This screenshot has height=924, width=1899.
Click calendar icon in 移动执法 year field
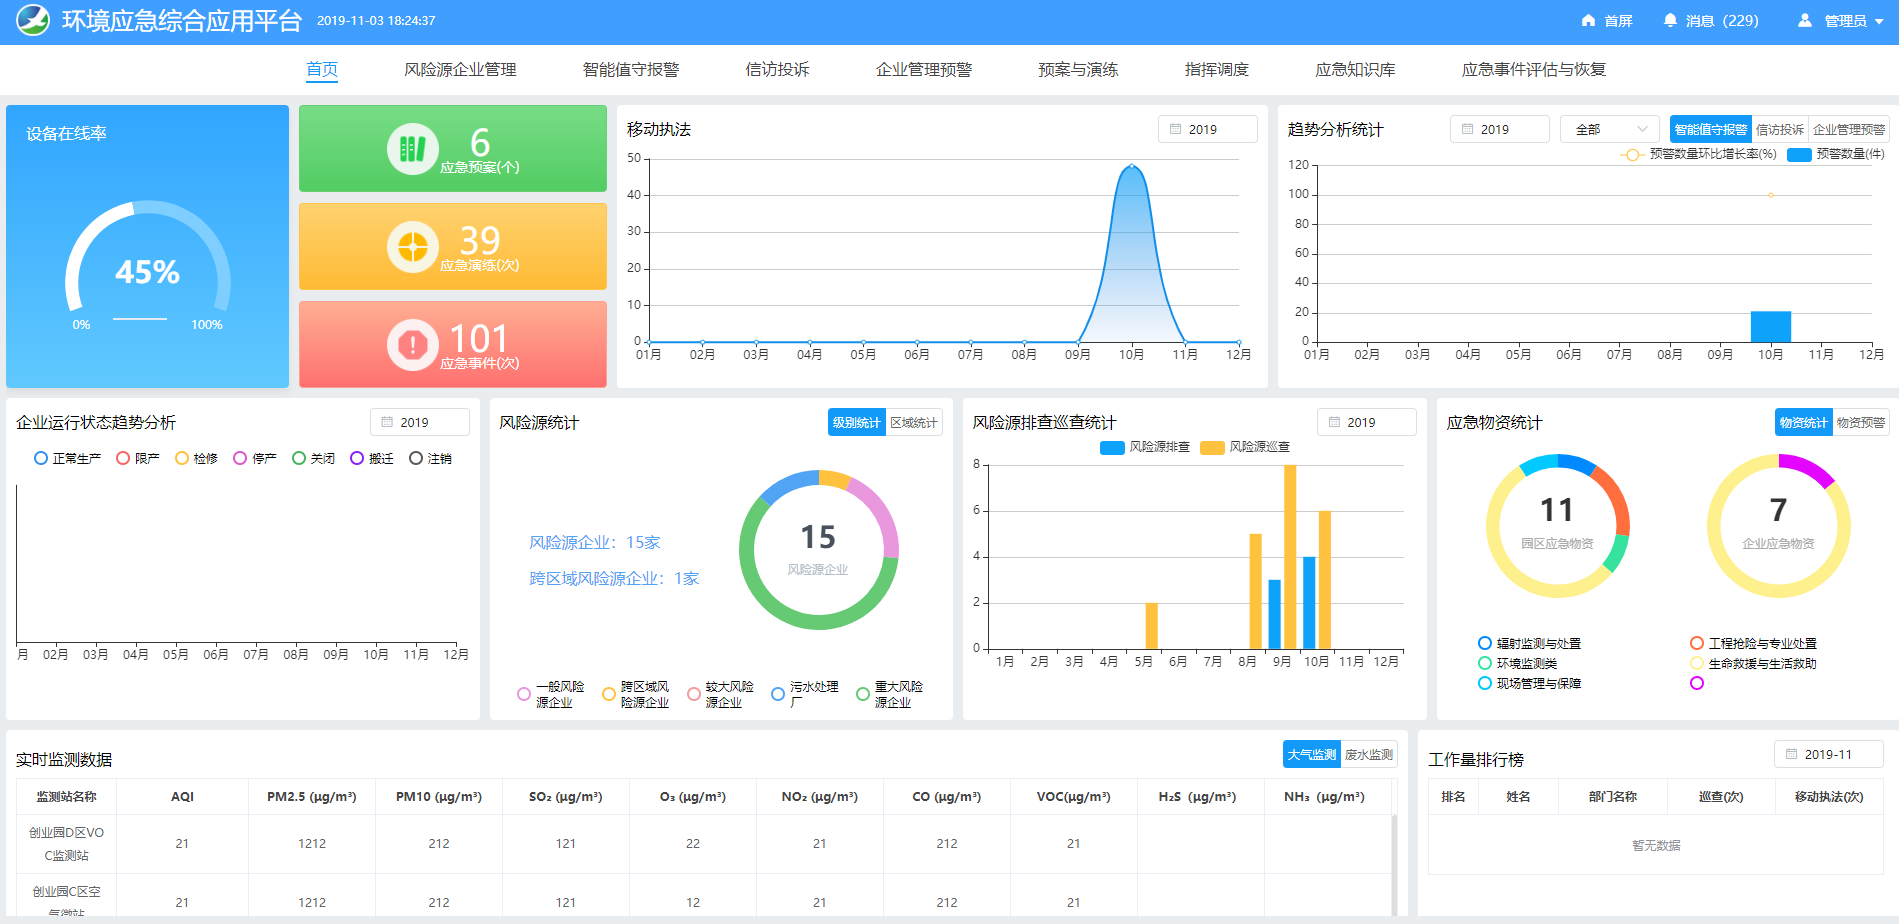point(1176,129)
